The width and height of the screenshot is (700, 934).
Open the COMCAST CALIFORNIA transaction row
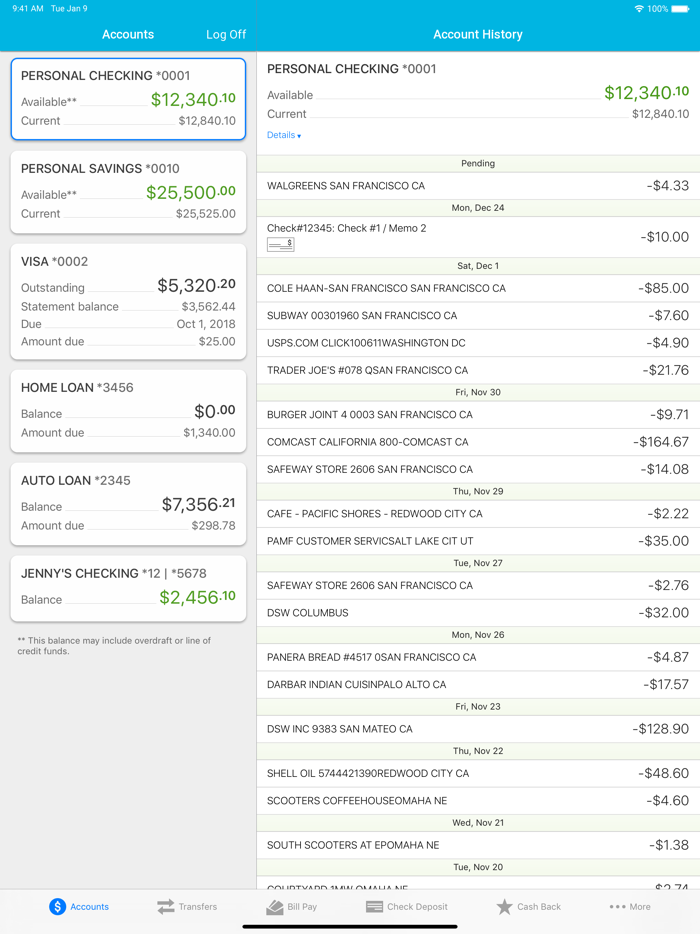click(x=478, y=441)
